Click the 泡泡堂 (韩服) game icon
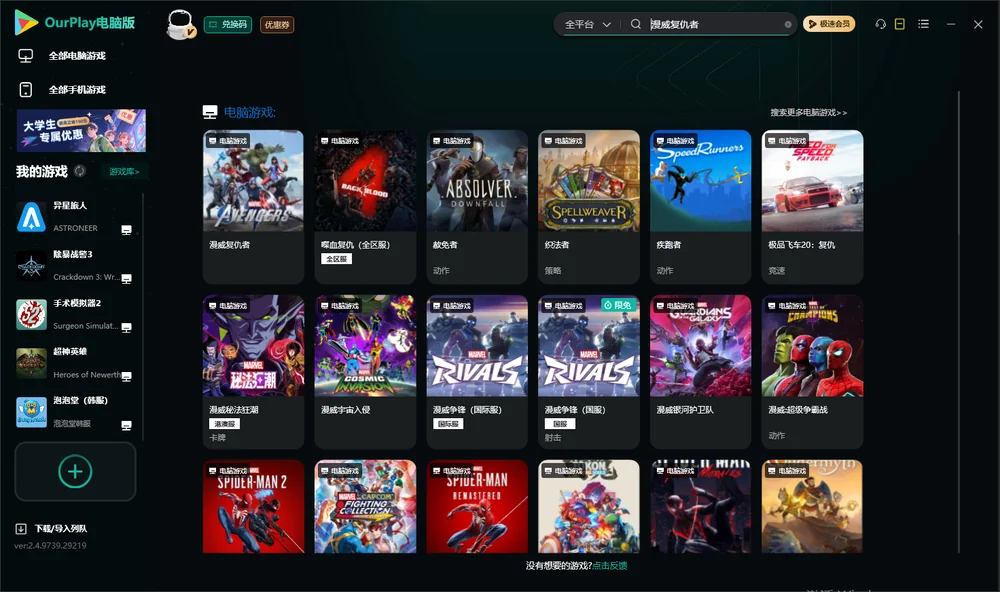 coord(31,412)
